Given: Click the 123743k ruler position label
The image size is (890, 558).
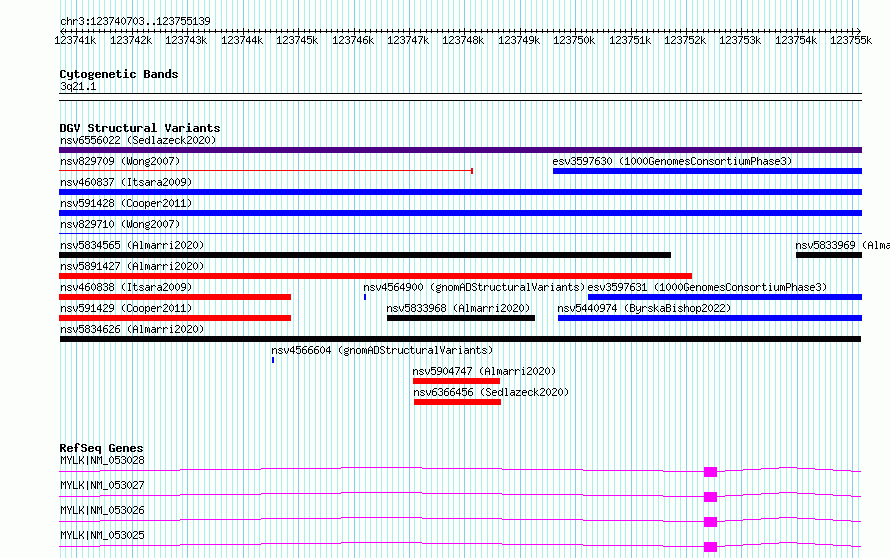Looking at the screenshot, I should 186,40.
